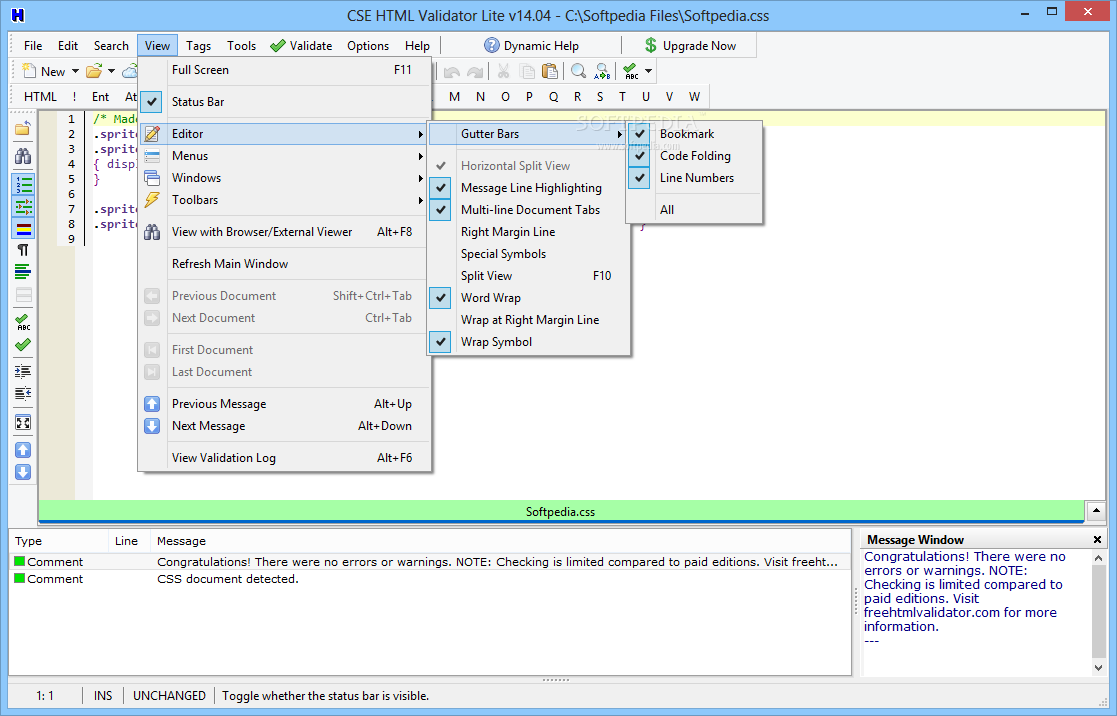Viewport: 1117px width, 716px height.
Task: Click sidebar previous message up arrow
Action: point(23,450)
